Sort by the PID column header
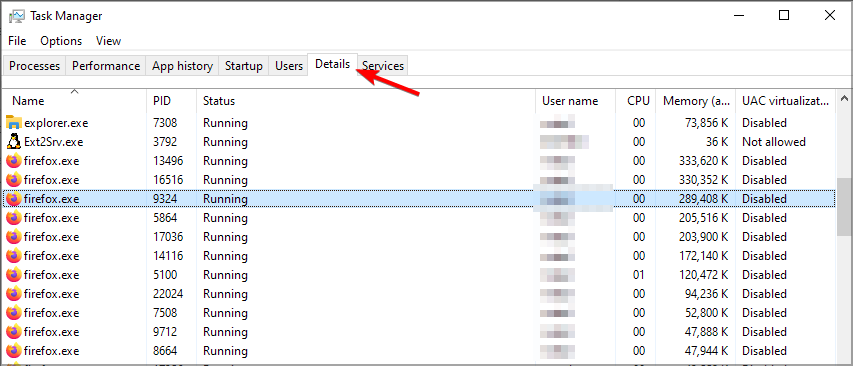The image size is (853, 366). pyautogui.click(x=171, y=101)
